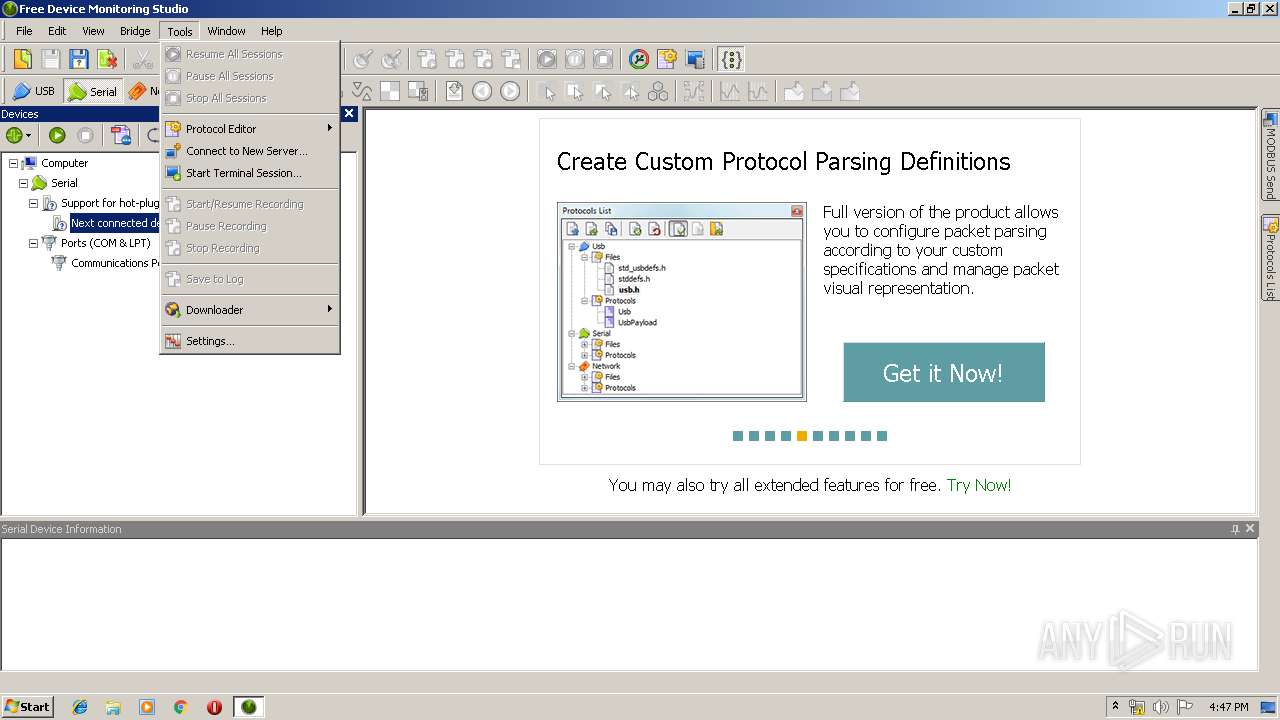Click the Get it Now! button
Screen dimensions: 1280x720
[944, 372]
